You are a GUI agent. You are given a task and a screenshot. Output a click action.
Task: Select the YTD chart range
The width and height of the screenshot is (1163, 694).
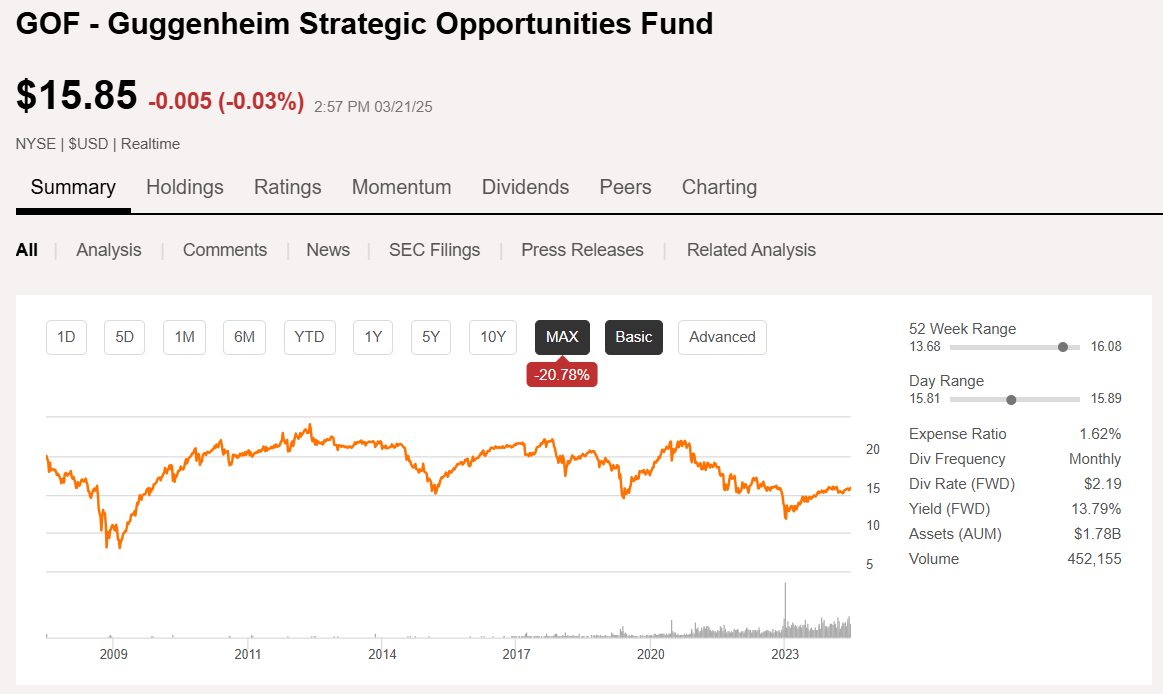point(309,337)
